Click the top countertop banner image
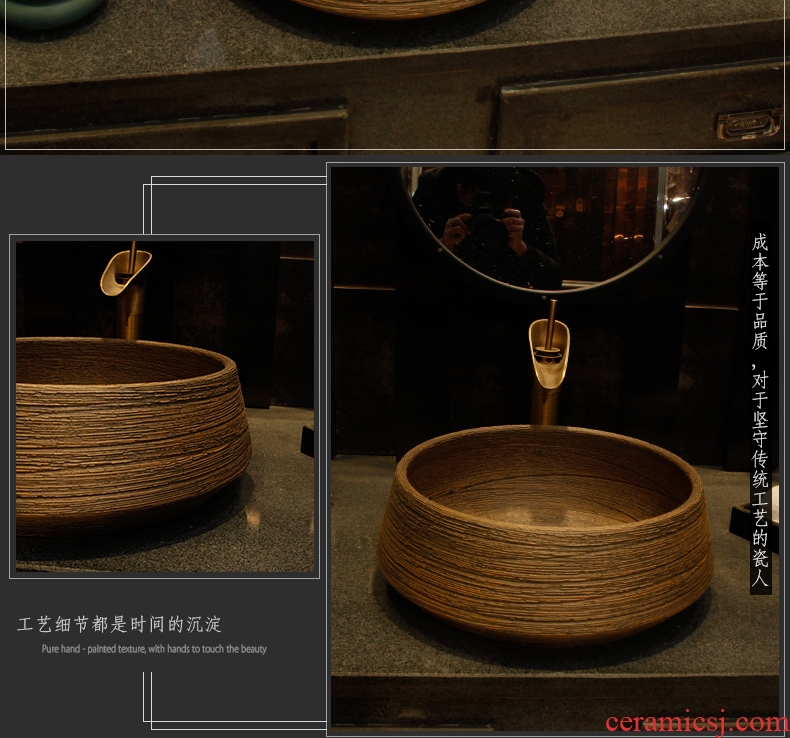This screenshot has width=790, height=738. pyautogui.click(x=395, y=75)
